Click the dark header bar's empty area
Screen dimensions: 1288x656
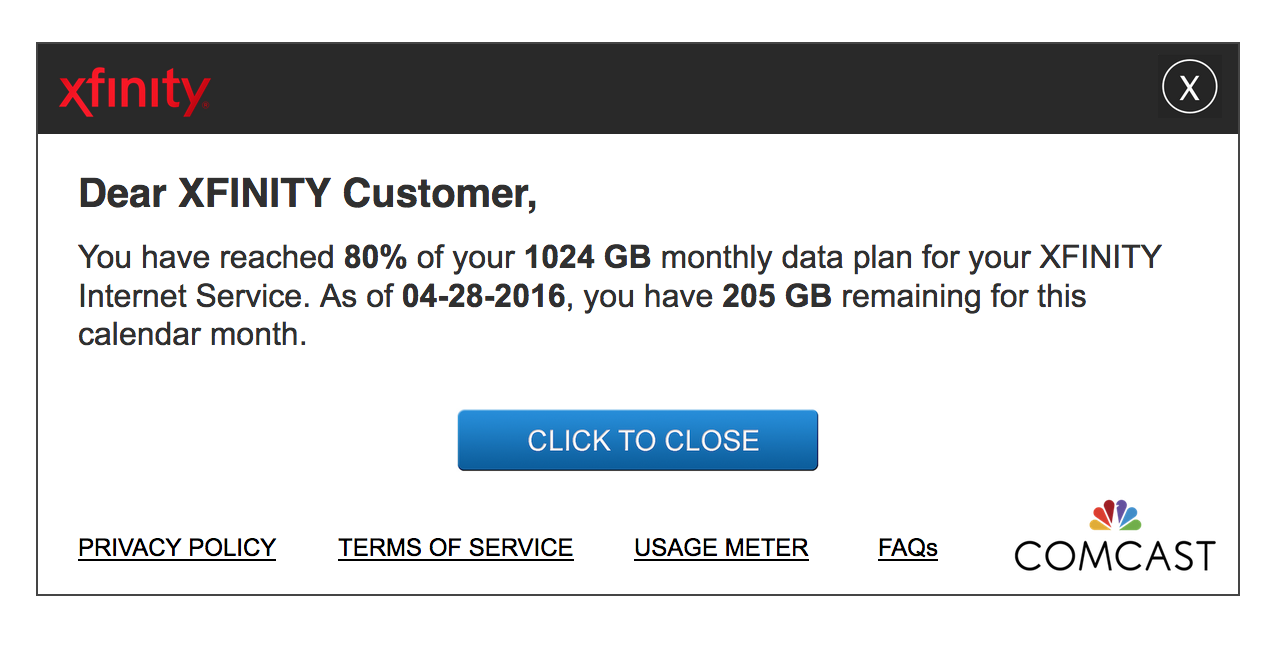pos(680,90)
